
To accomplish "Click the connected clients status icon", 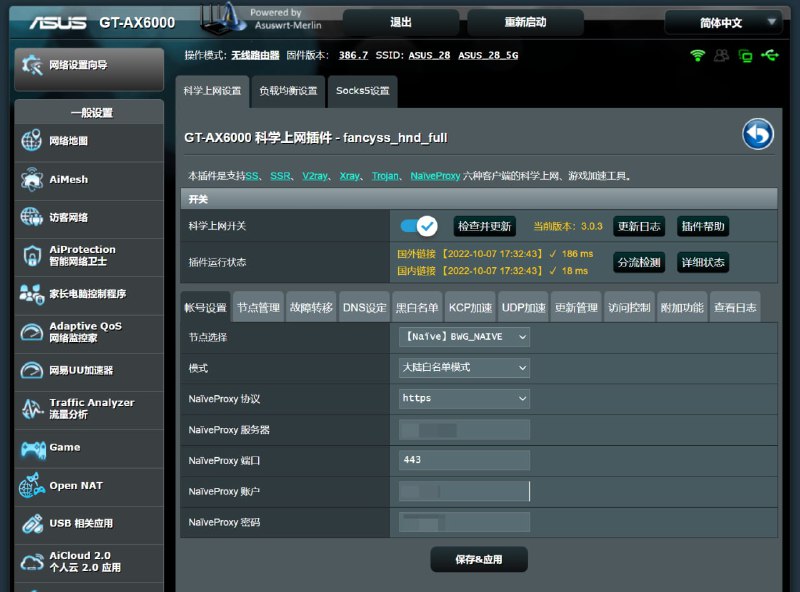I will point(721,55).
